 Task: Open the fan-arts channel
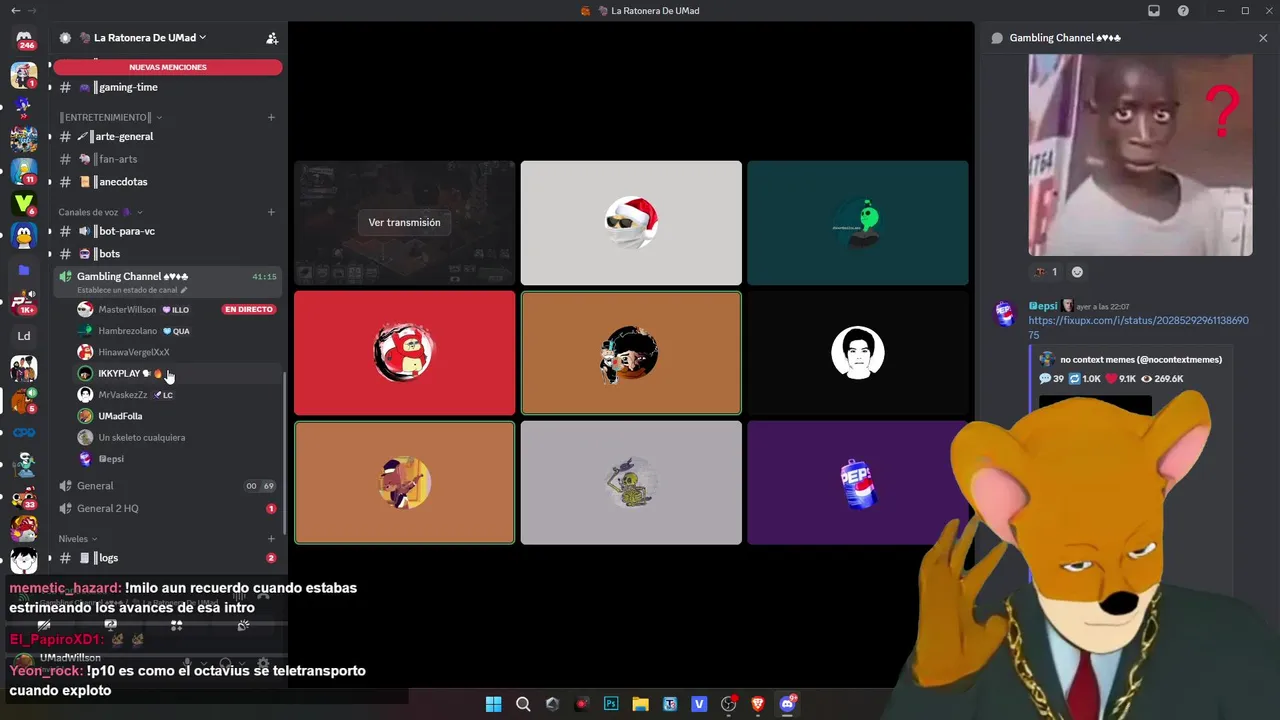168,159
